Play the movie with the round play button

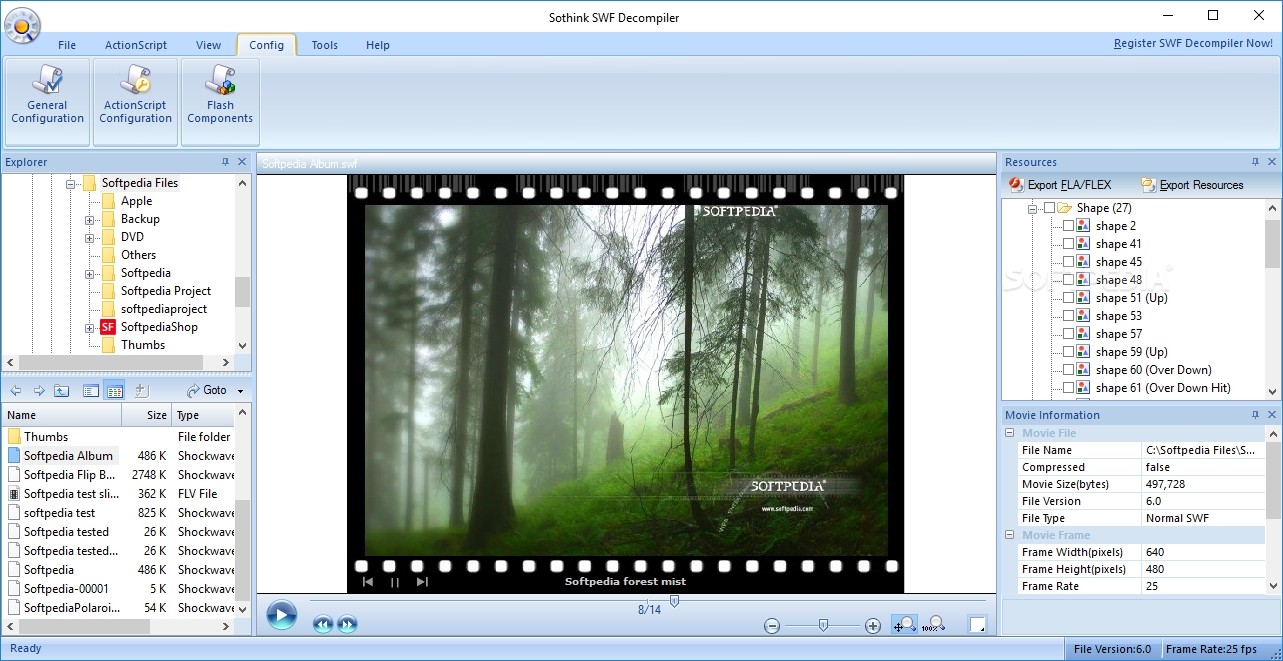click(281, 615)
